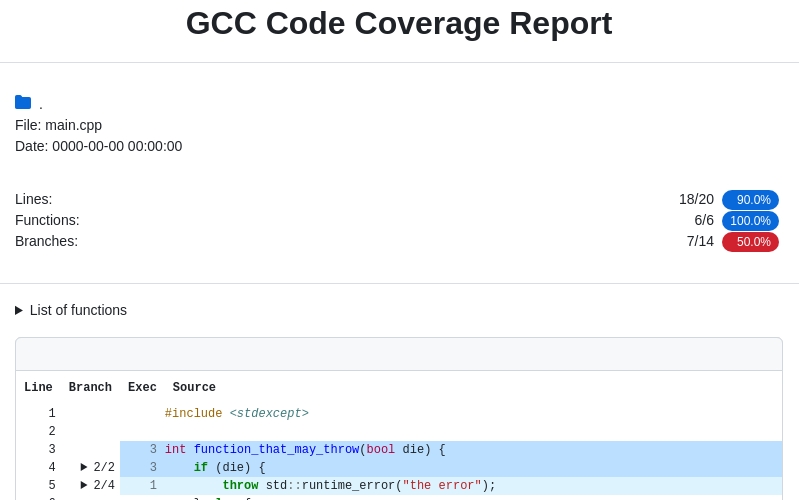Click the 100.0% functions coverage badge
This screenshot has width=800, height=500.
(x=750, y=221)
